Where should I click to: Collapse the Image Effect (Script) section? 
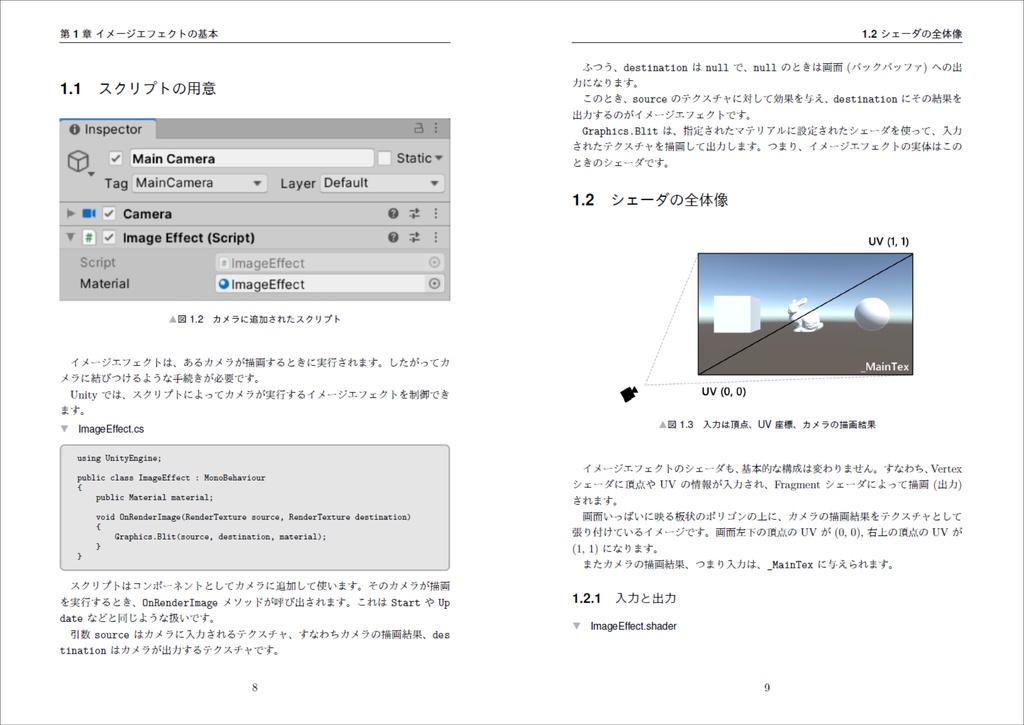pyautogui.click(x=69, y=239)
